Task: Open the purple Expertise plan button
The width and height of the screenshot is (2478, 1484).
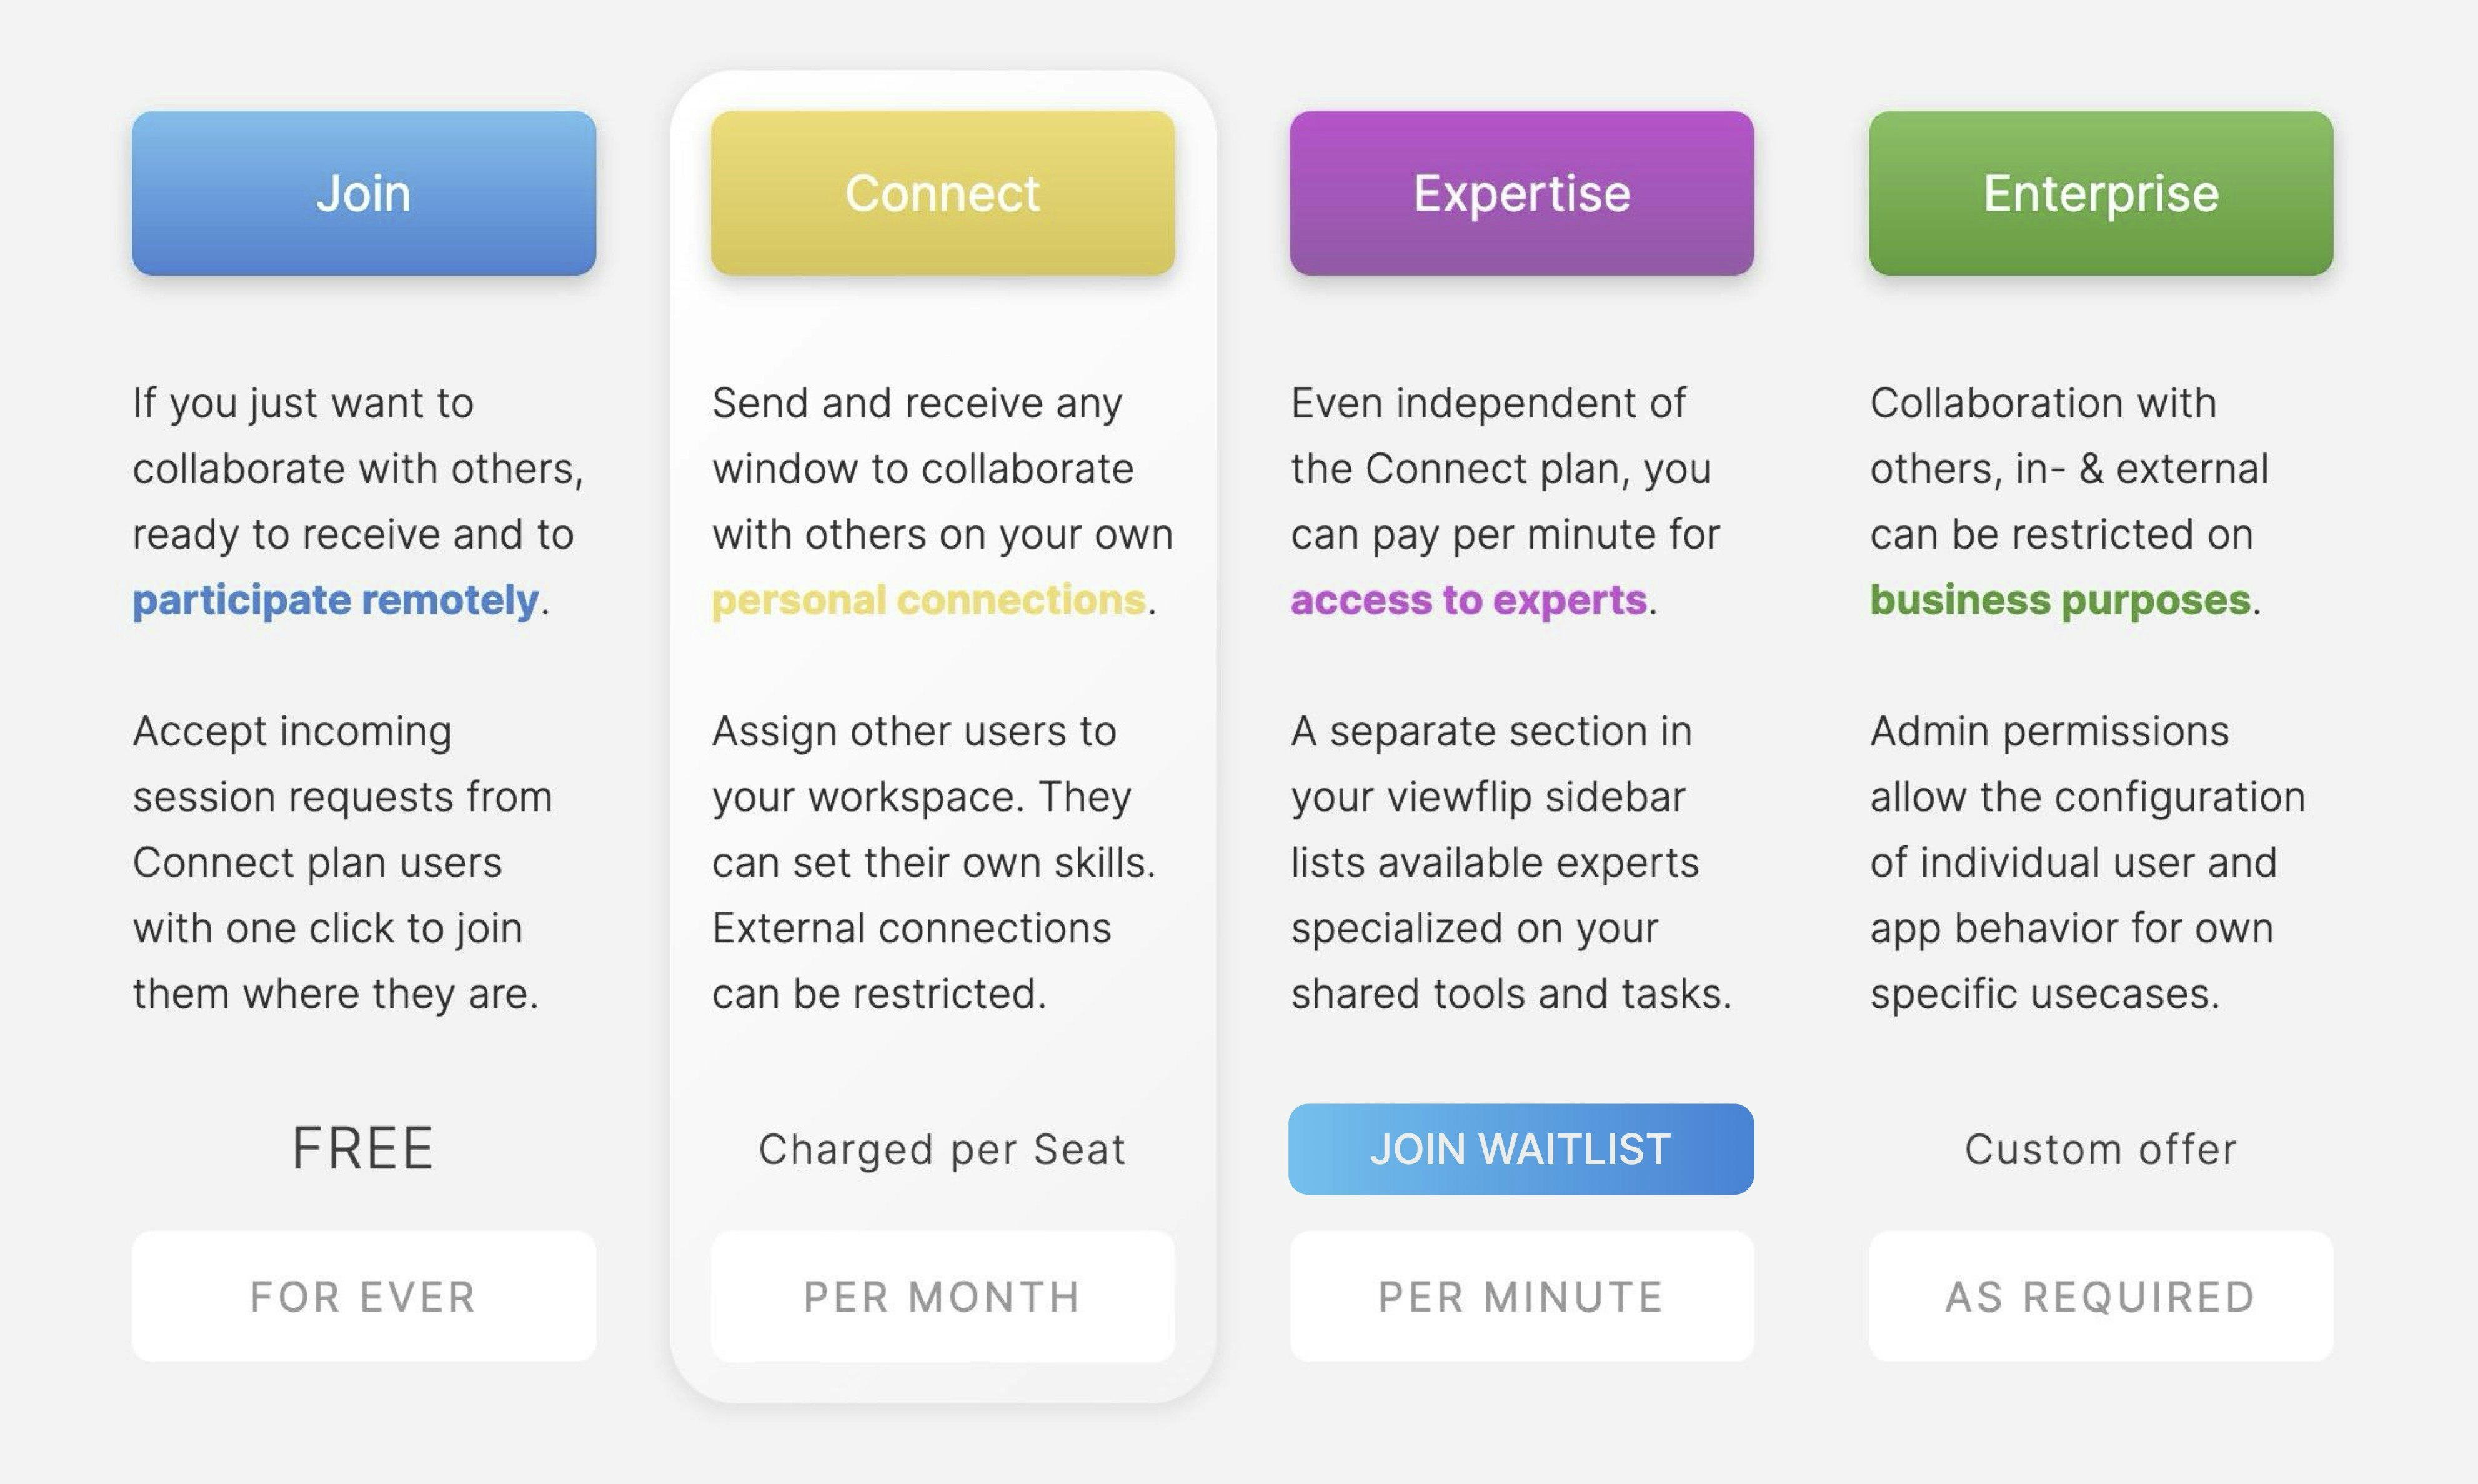Action: coord(1521,193)
